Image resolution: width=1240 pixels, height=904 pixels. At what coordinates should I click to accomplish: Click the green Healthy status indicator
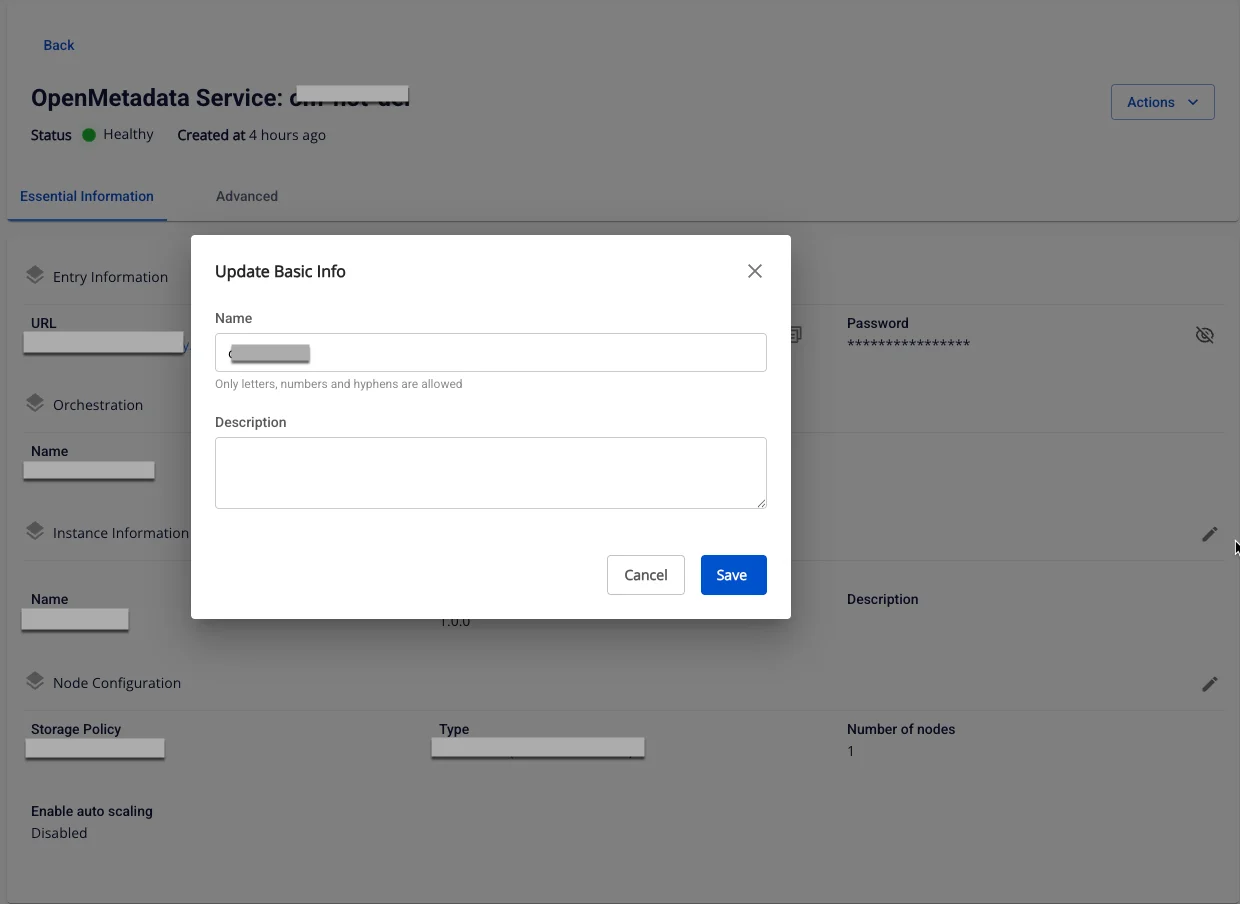coord(89,135)
